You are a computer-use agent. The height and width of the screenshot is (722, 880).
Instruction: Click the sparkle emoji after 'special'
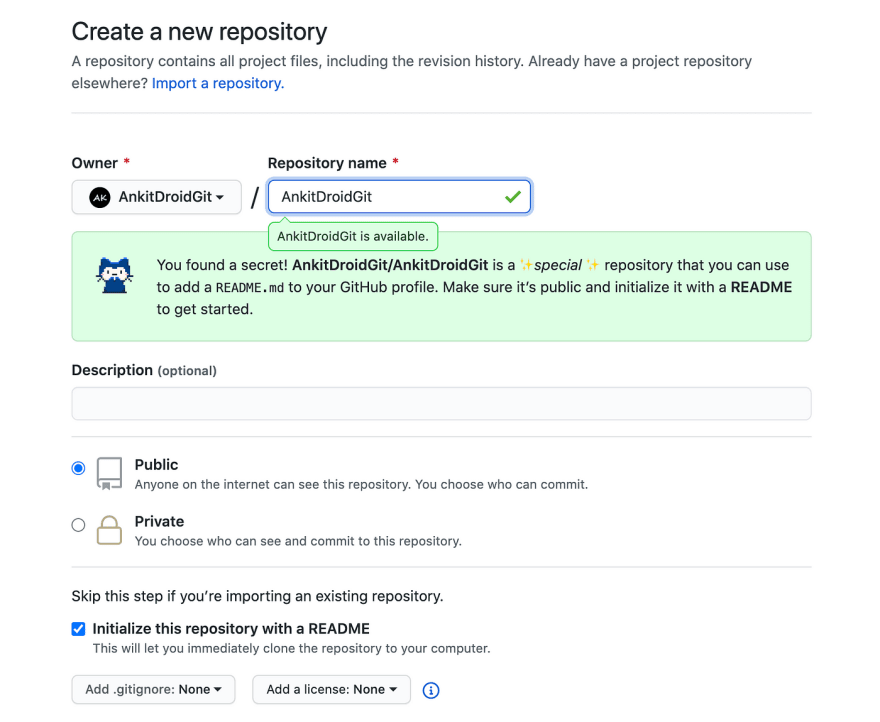[x=593, y=264]
